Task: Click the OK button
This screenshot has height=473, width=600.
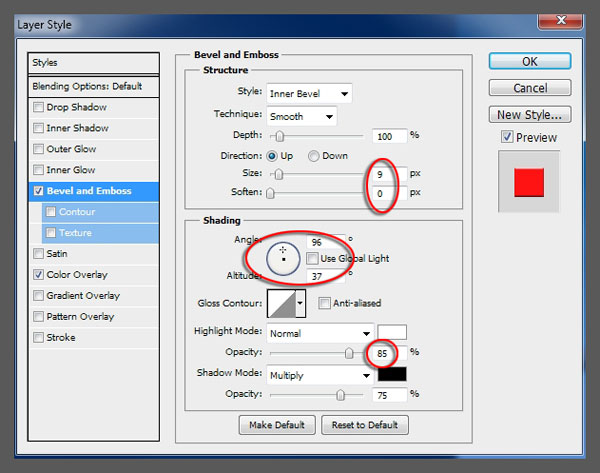Action: (530, 62)
